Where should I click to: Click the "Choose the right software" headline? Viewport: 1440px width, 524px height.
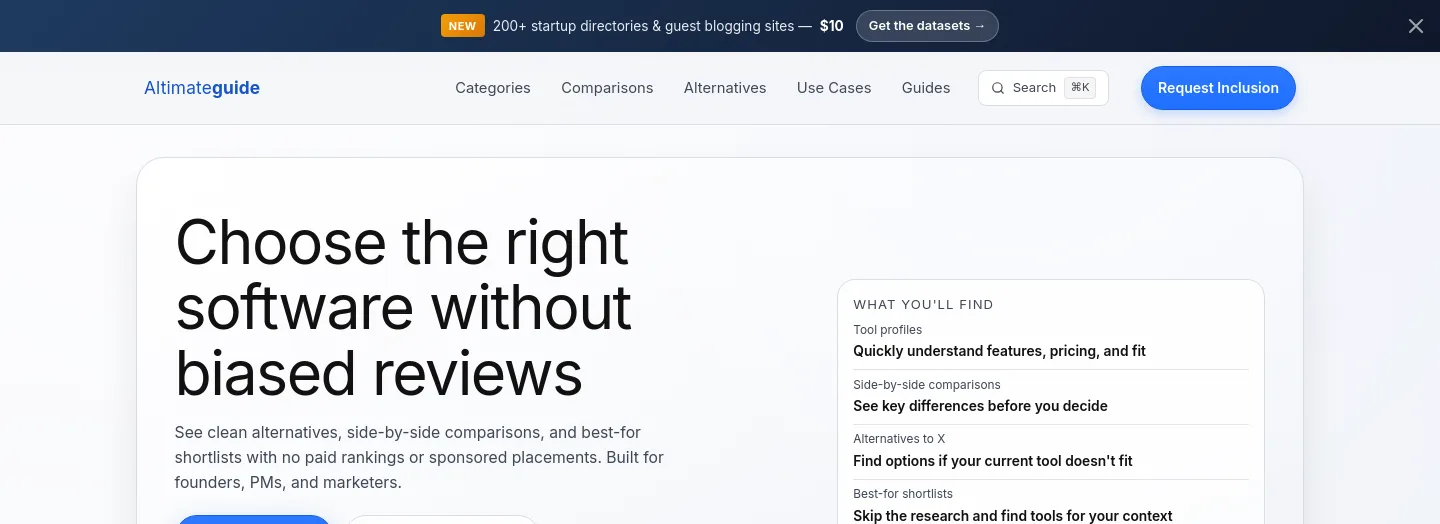404,306
